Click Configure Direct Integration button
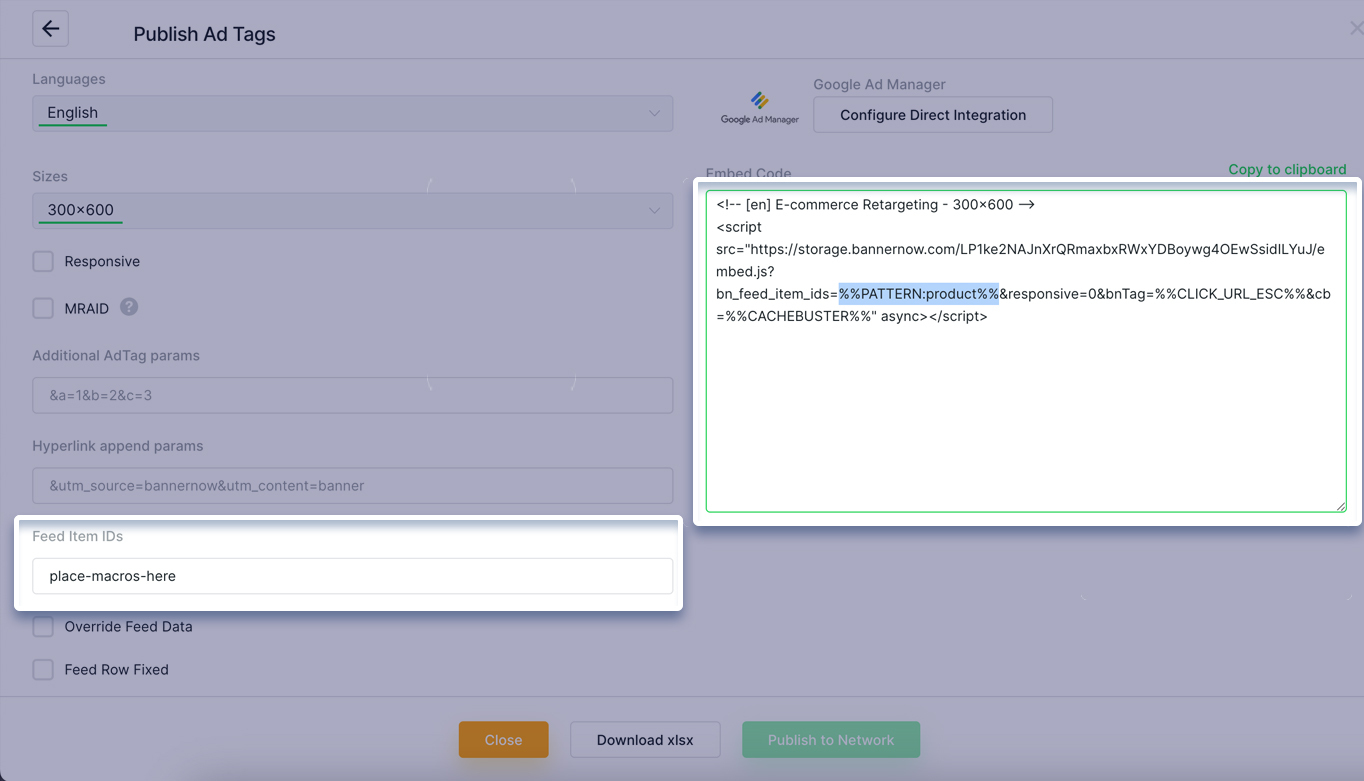The image size is (1364, 781). pos(933,115)
